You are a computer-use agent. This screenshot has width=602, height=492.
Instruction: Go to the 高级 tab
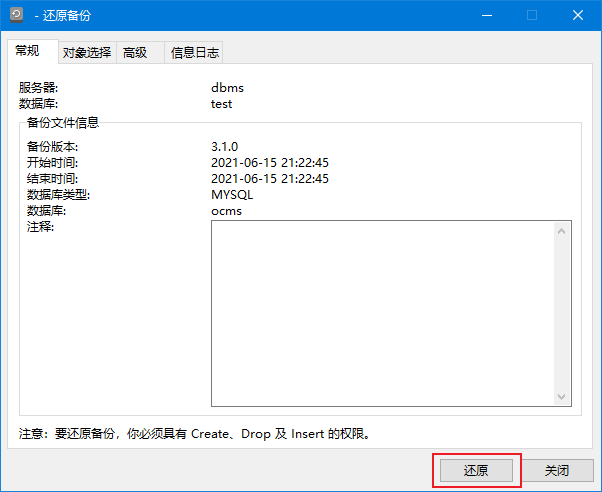135,53
